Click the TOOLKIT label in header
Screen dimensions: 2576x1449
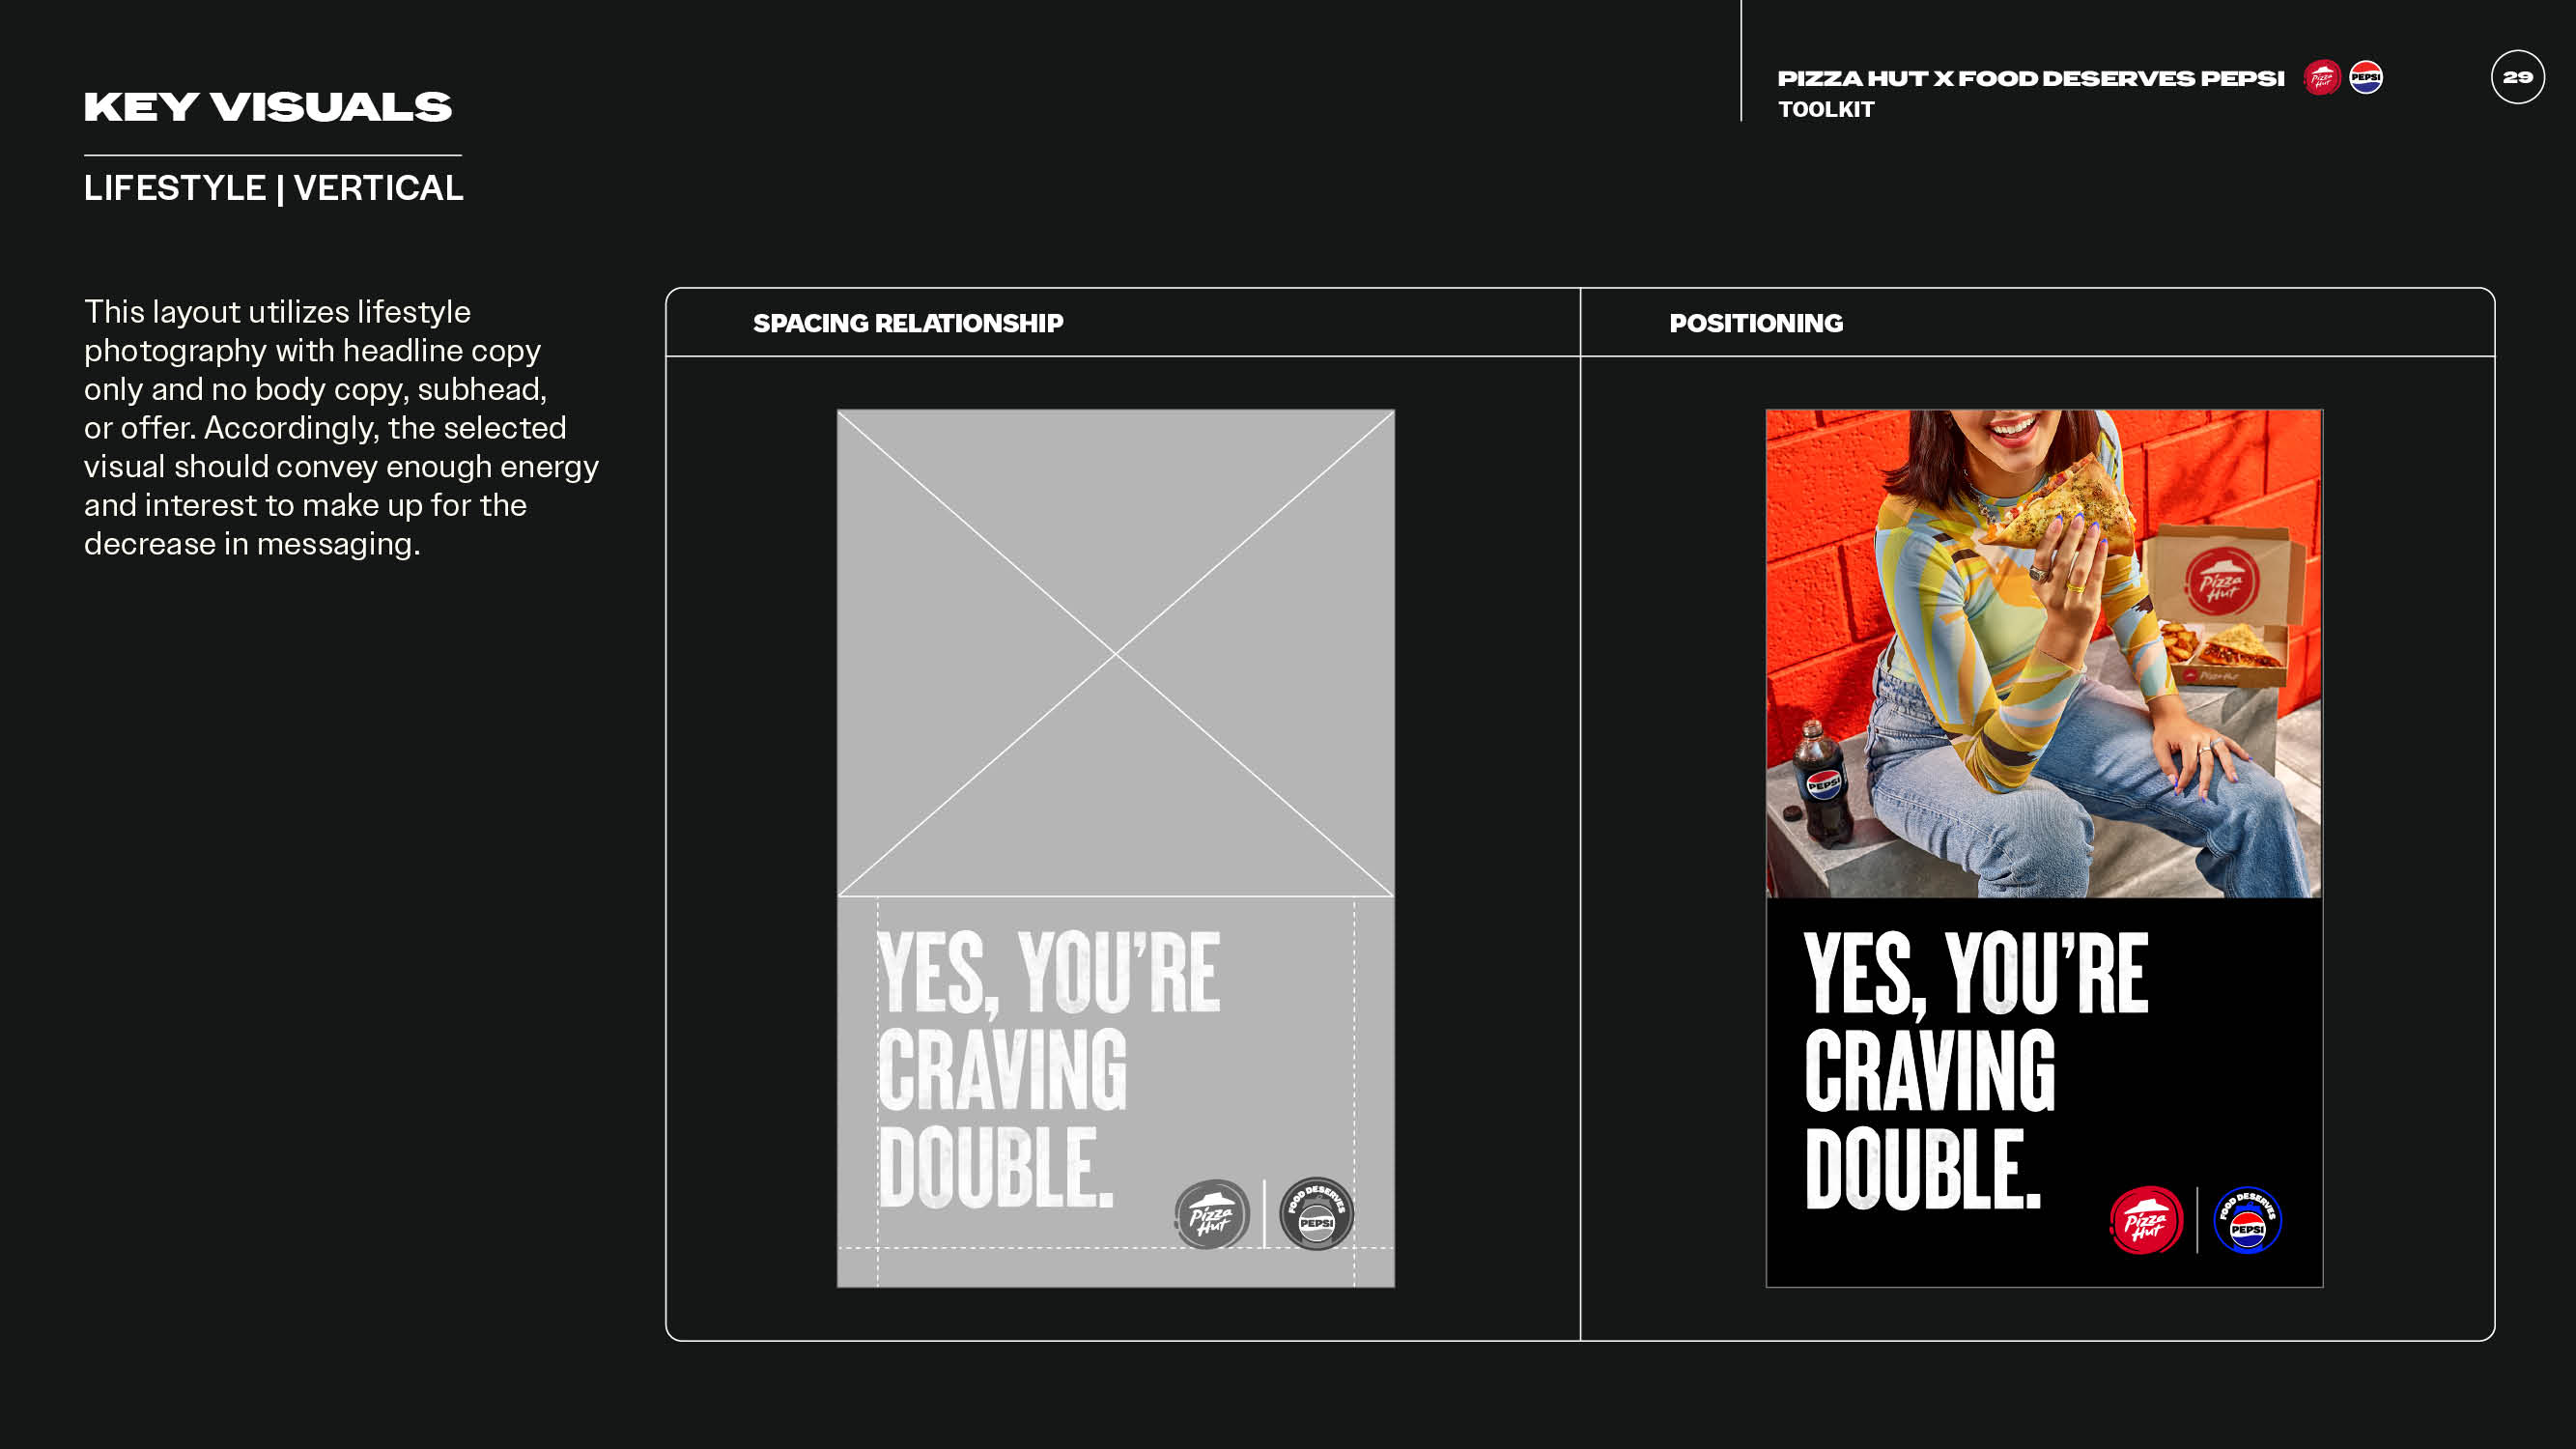1826,109
